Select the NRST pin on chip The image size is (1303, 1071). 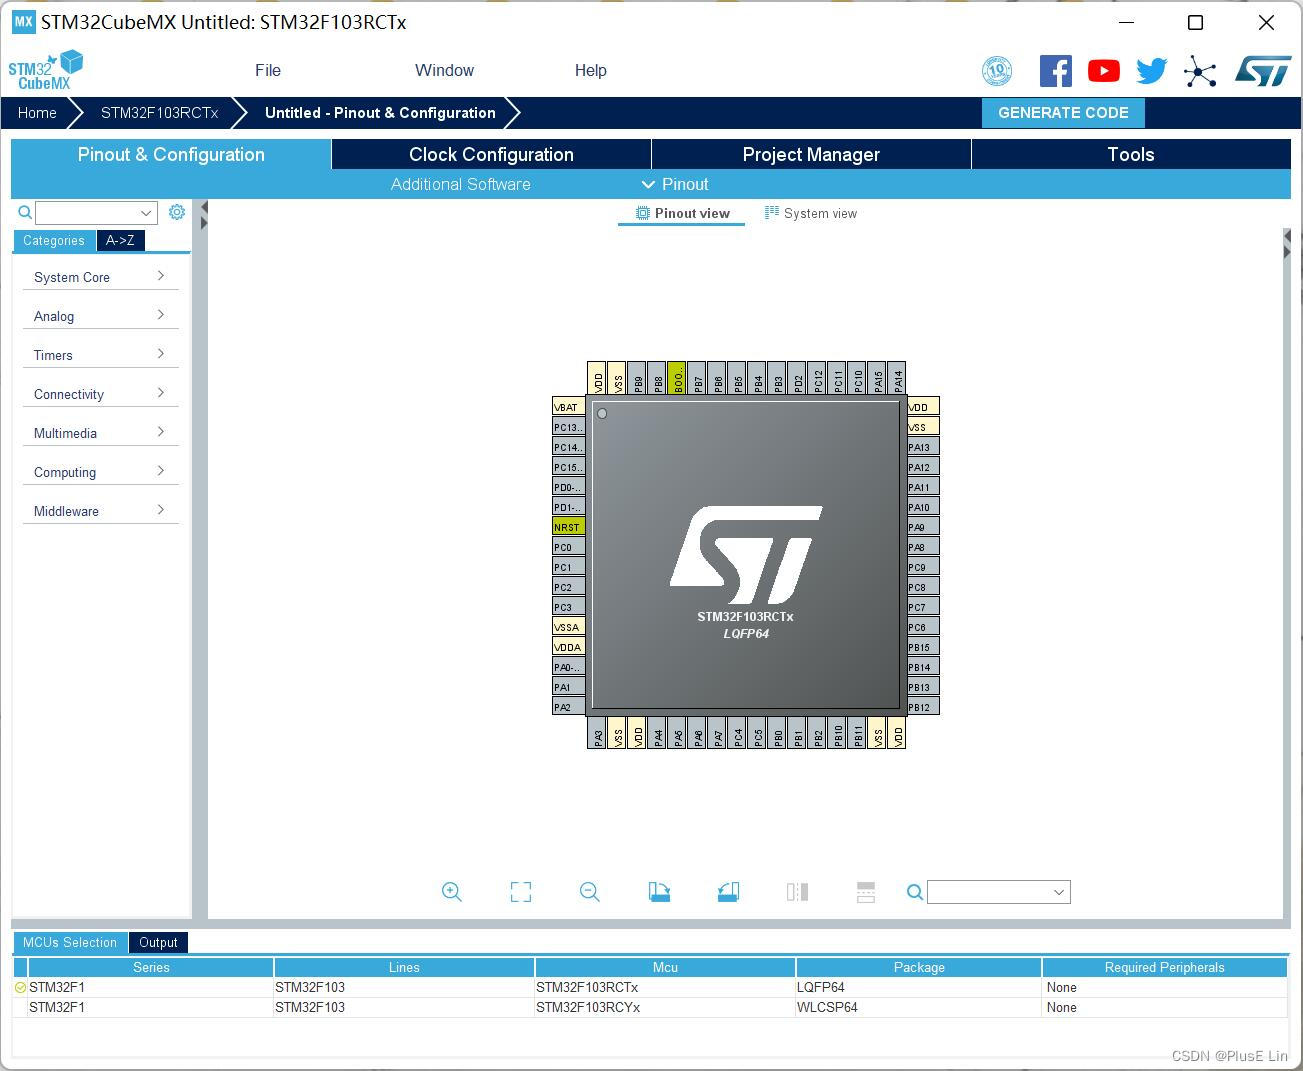[568, 527]
